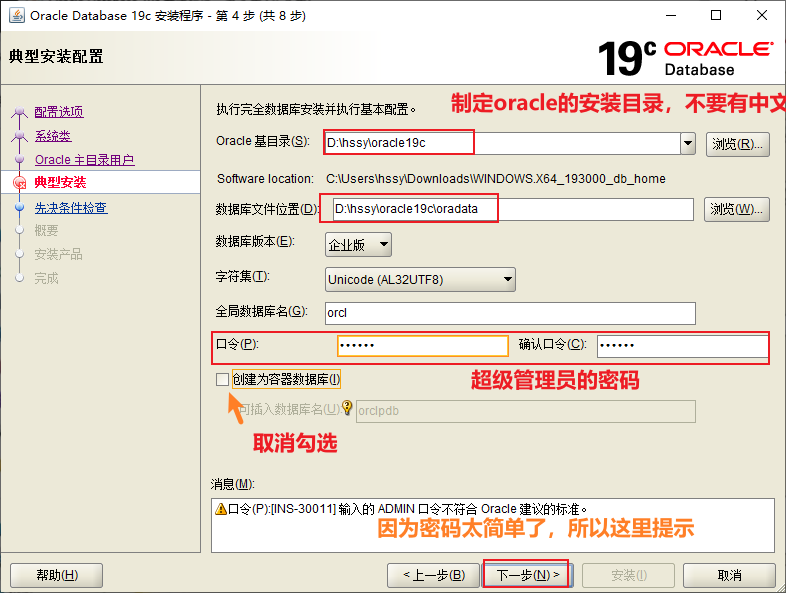786x593 pixels.
Task: Open the 数据库版本 企业版 dropdown
Action: 358,245
